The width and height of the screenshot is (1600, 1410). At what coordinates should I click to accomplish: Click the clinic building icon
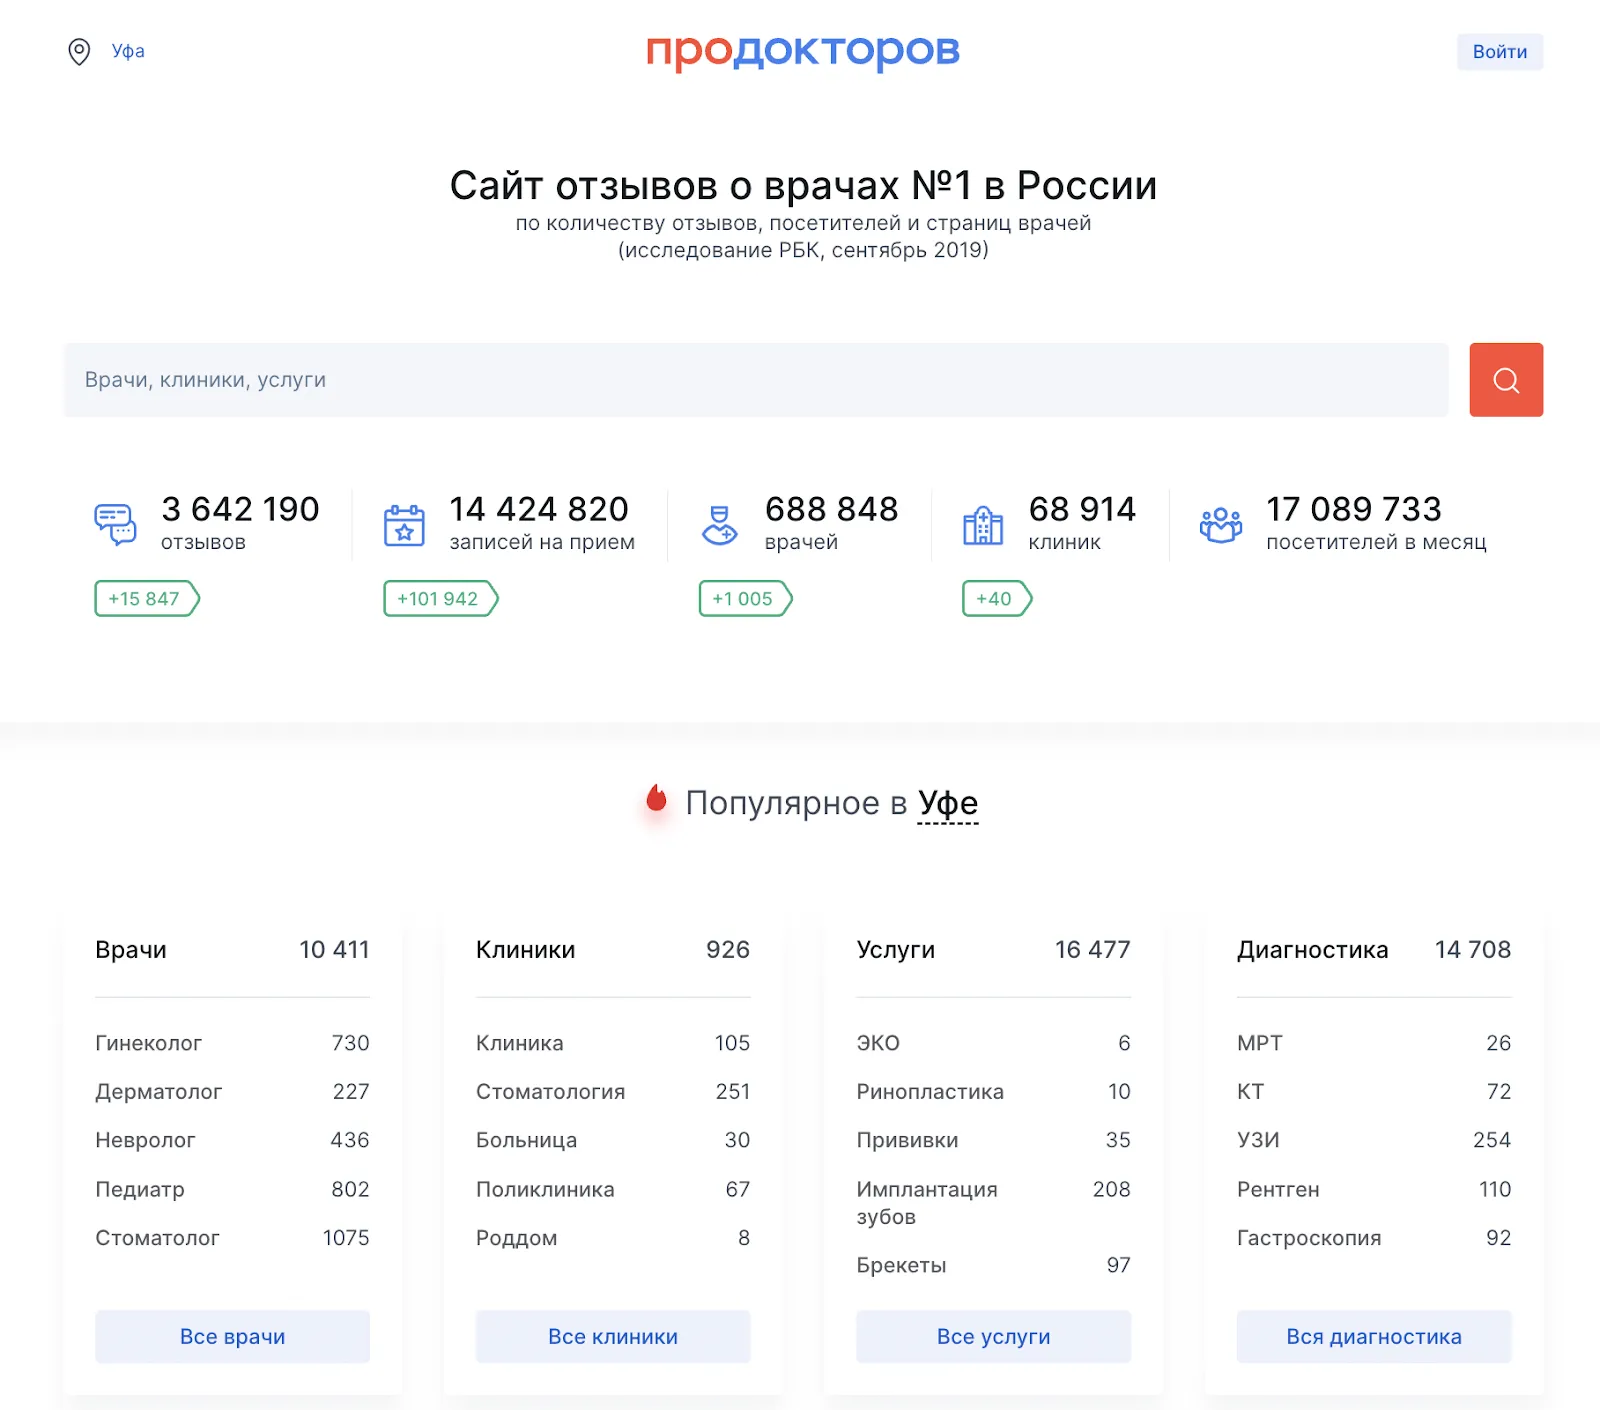[x=983, y=525]
